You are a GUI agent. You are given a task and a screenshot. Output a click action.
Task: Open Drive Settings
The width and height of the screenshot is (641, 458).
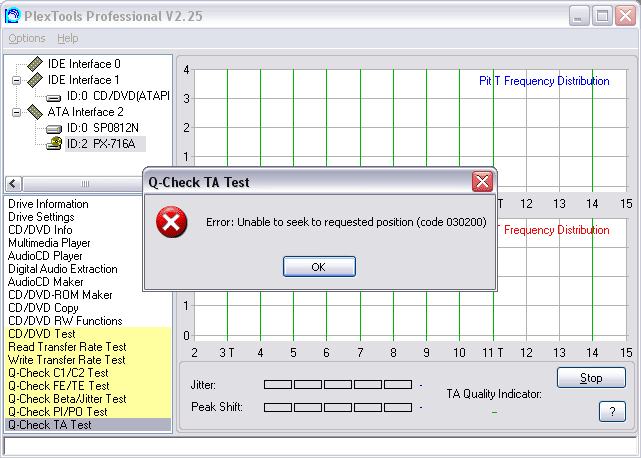tap(41, 217)
